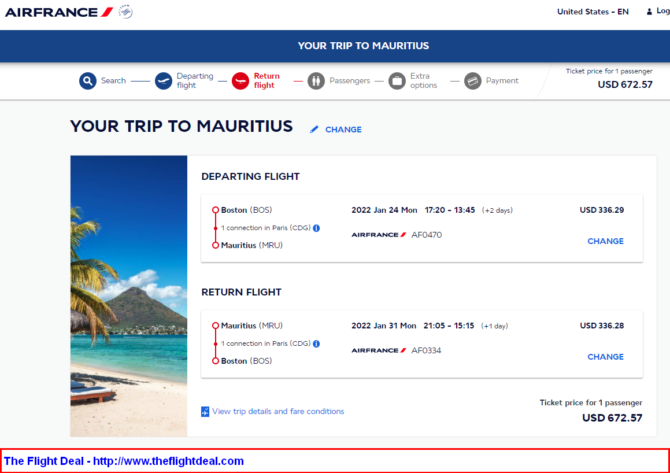Image resolution: width=670 pixels, height=473 pixels.
Task: Open info icon for departing Paris connection
Action: click(316, 228)
